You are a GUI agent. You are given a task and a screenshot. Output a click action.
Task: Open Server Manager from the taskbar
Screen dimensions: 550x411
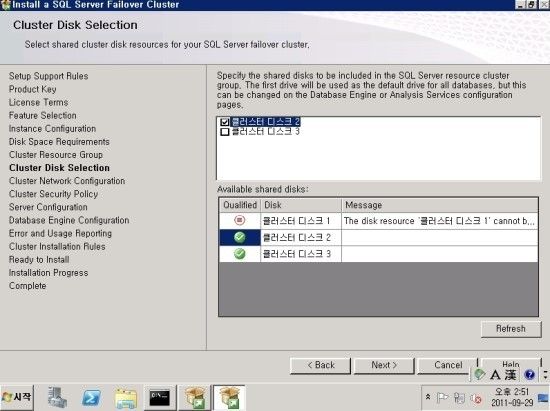57,398
